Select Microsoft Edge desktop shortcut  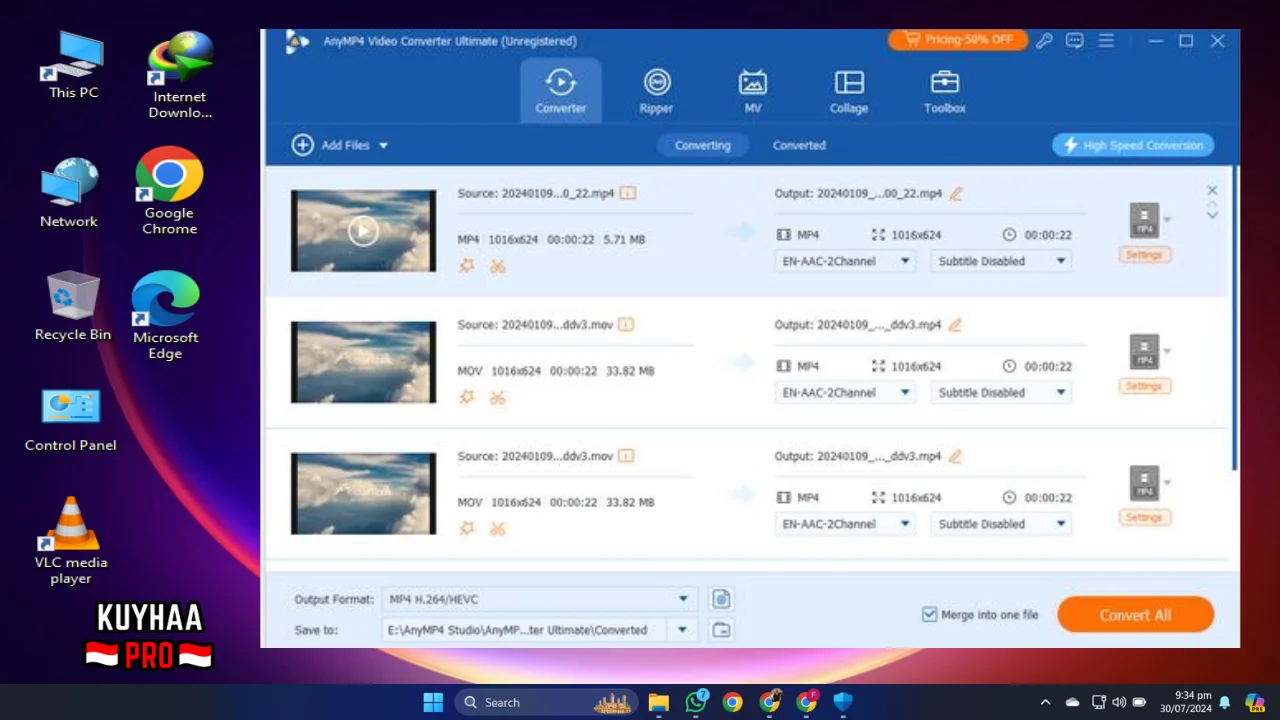[x=165, y=316]
